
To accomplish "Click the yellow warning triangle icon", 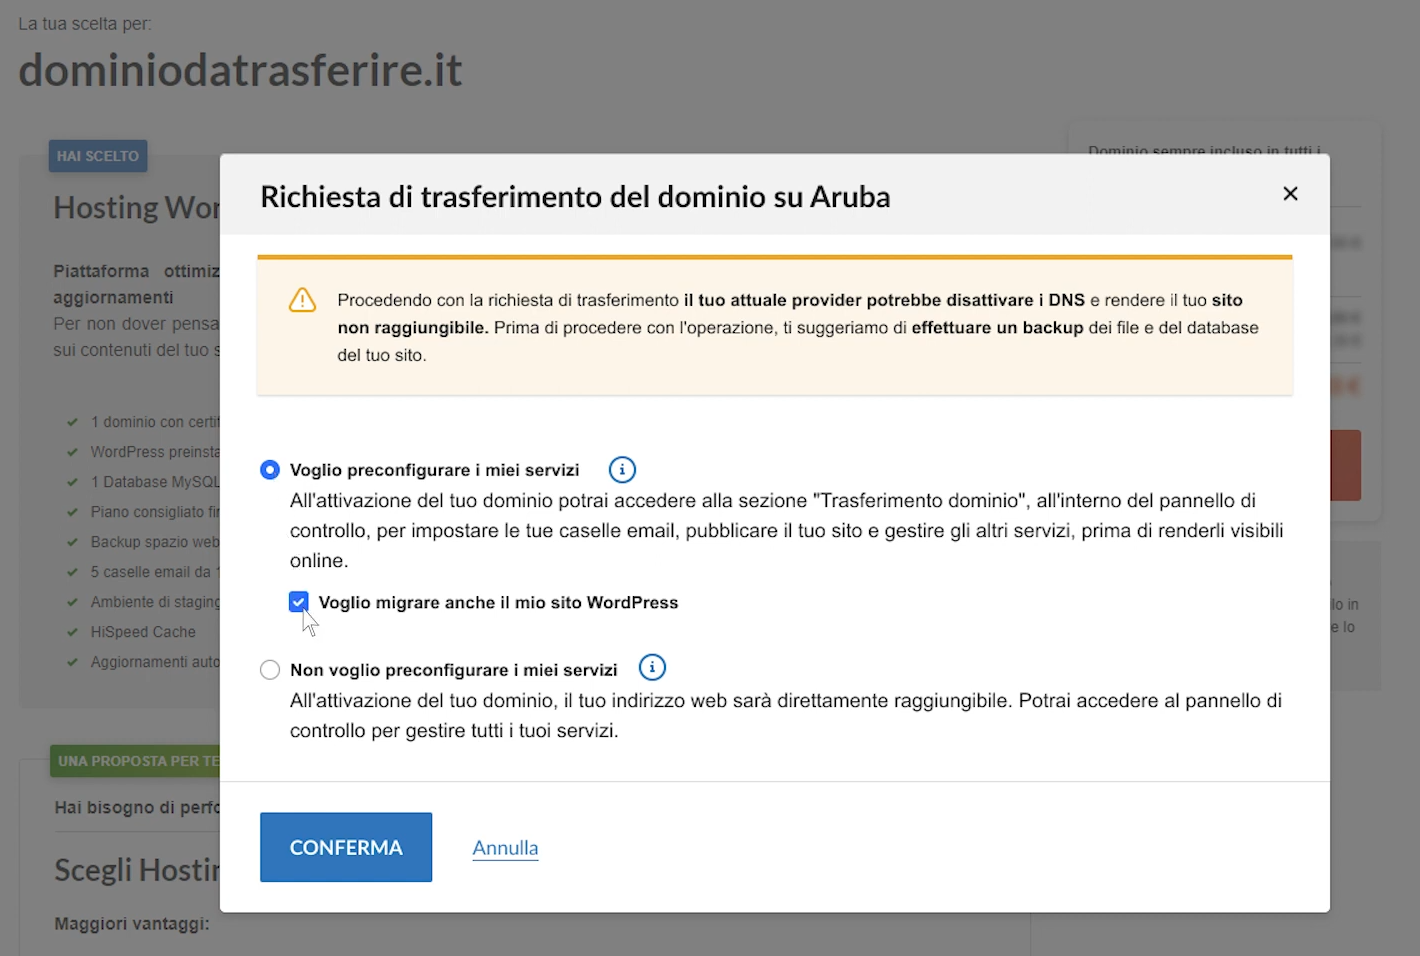I will (x=302, y=300).
